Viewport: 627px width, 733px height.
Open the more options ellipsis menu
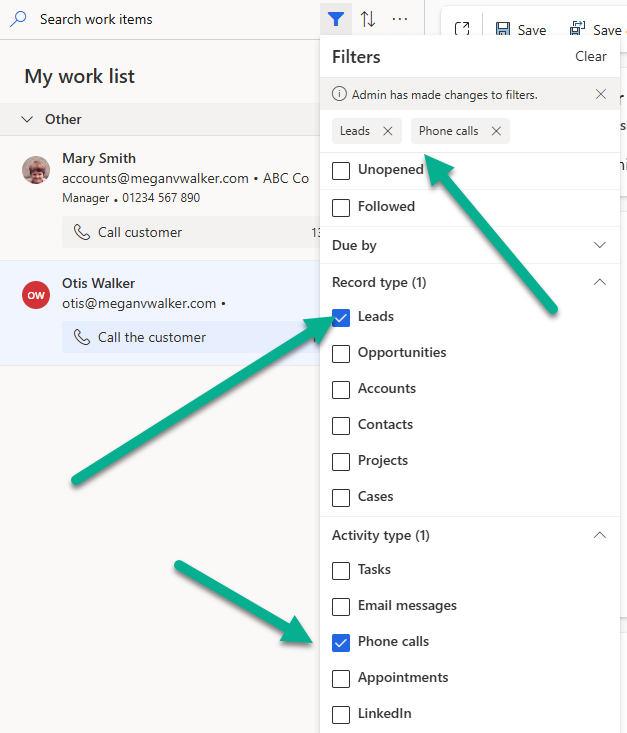(x=400, y=19)
